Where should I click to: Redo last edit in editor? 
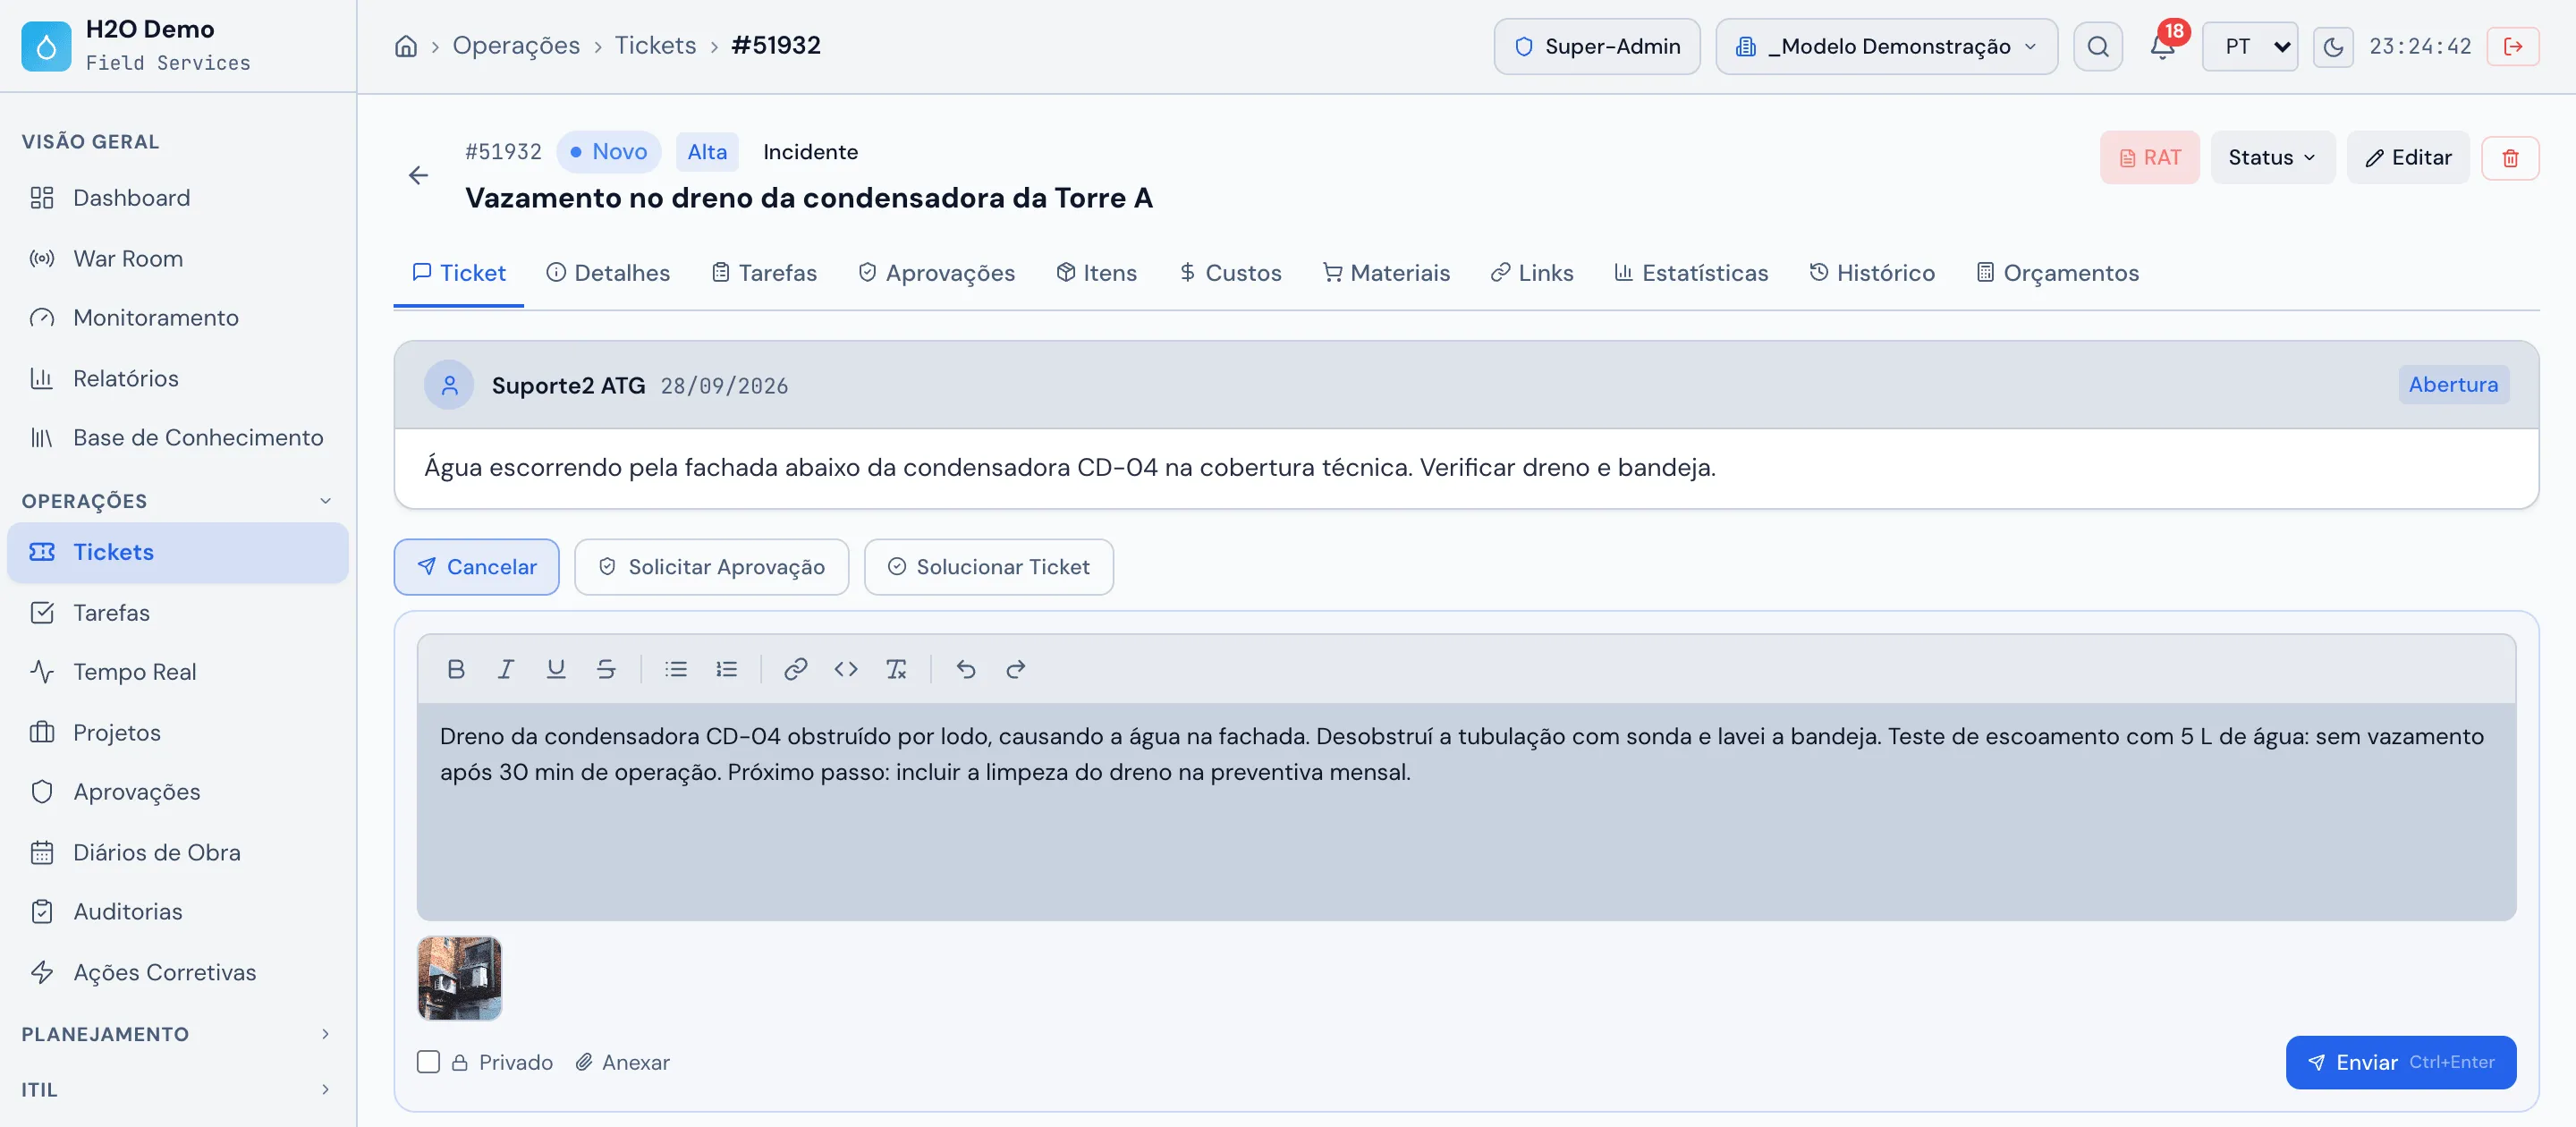pyautogui.click(x=1016, y=669)
